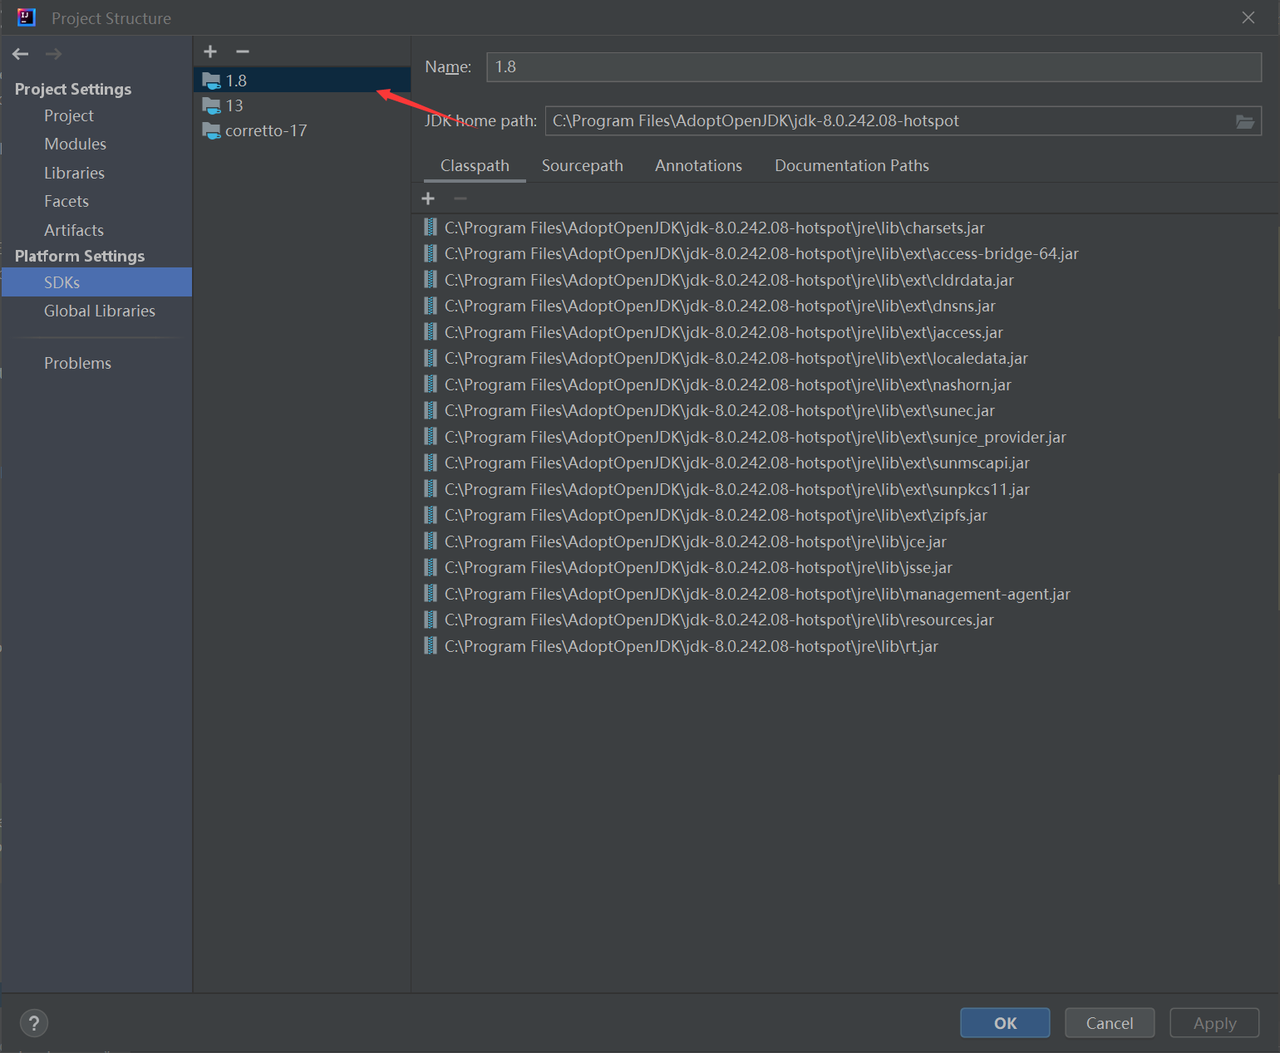Click the IntelliJ logo in the title bar
This screenshot has width=1280, height=1053.
tap(24, 17)
